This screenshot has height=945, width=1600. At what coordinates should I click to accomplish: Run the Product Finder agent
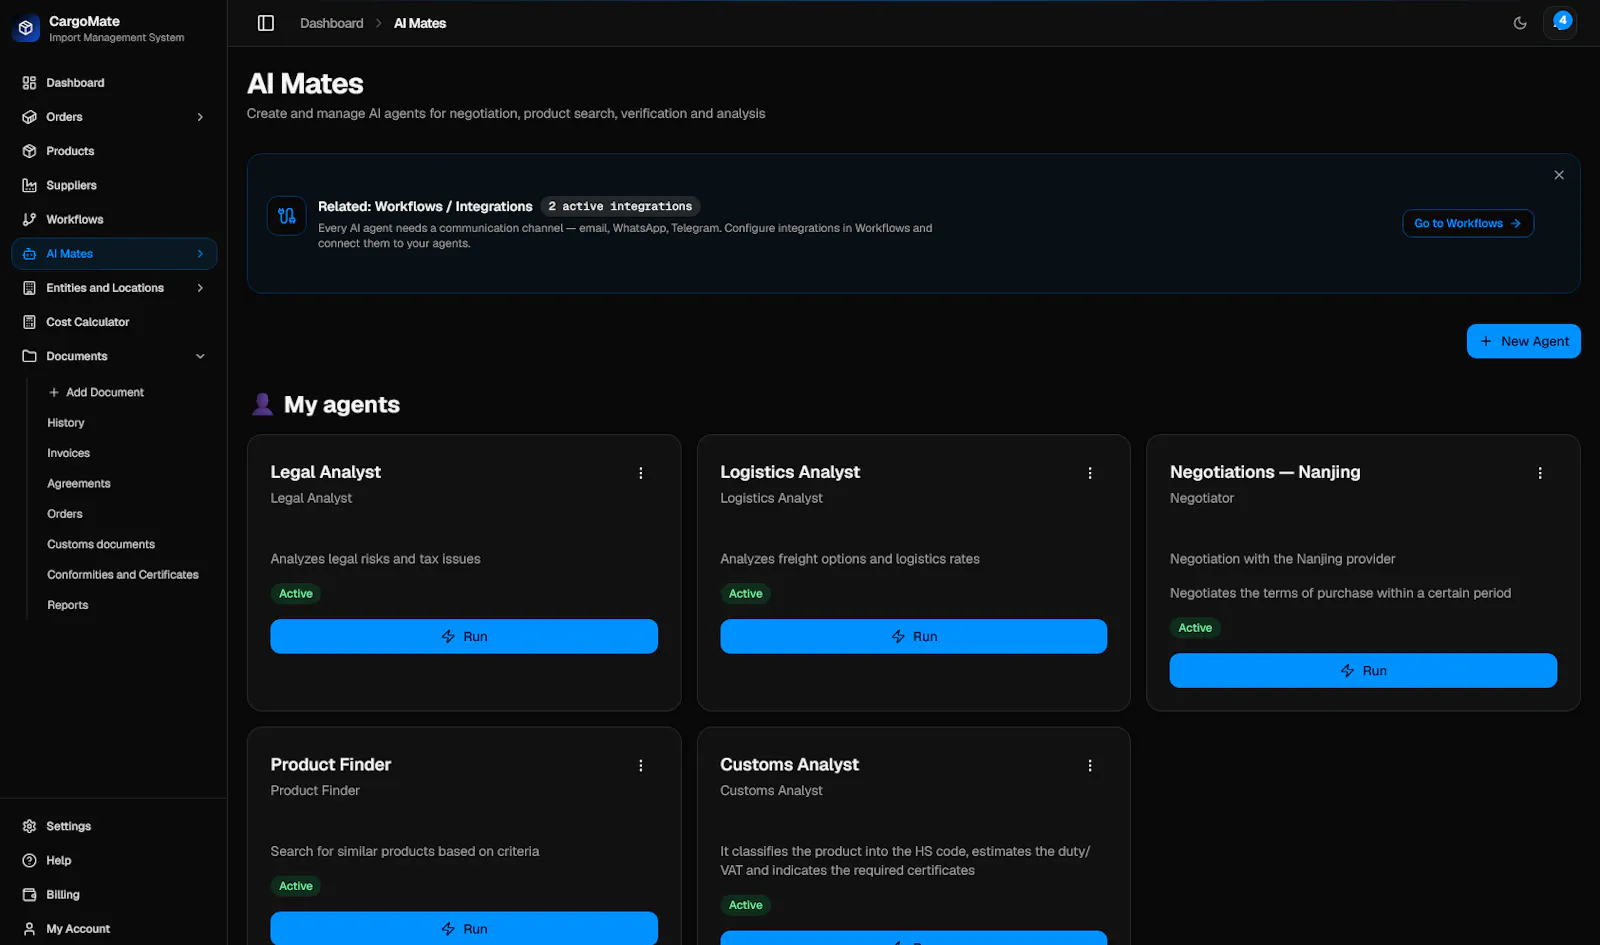(x=464, y=928)
